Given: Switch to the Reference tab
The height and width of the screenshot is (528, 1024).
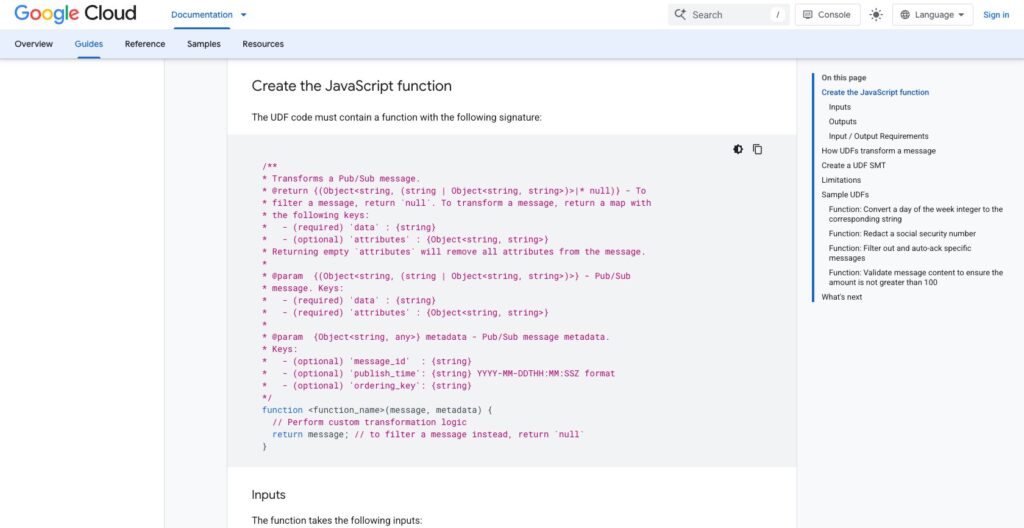Looking at the screenshot, I should (x=145, y=44).
